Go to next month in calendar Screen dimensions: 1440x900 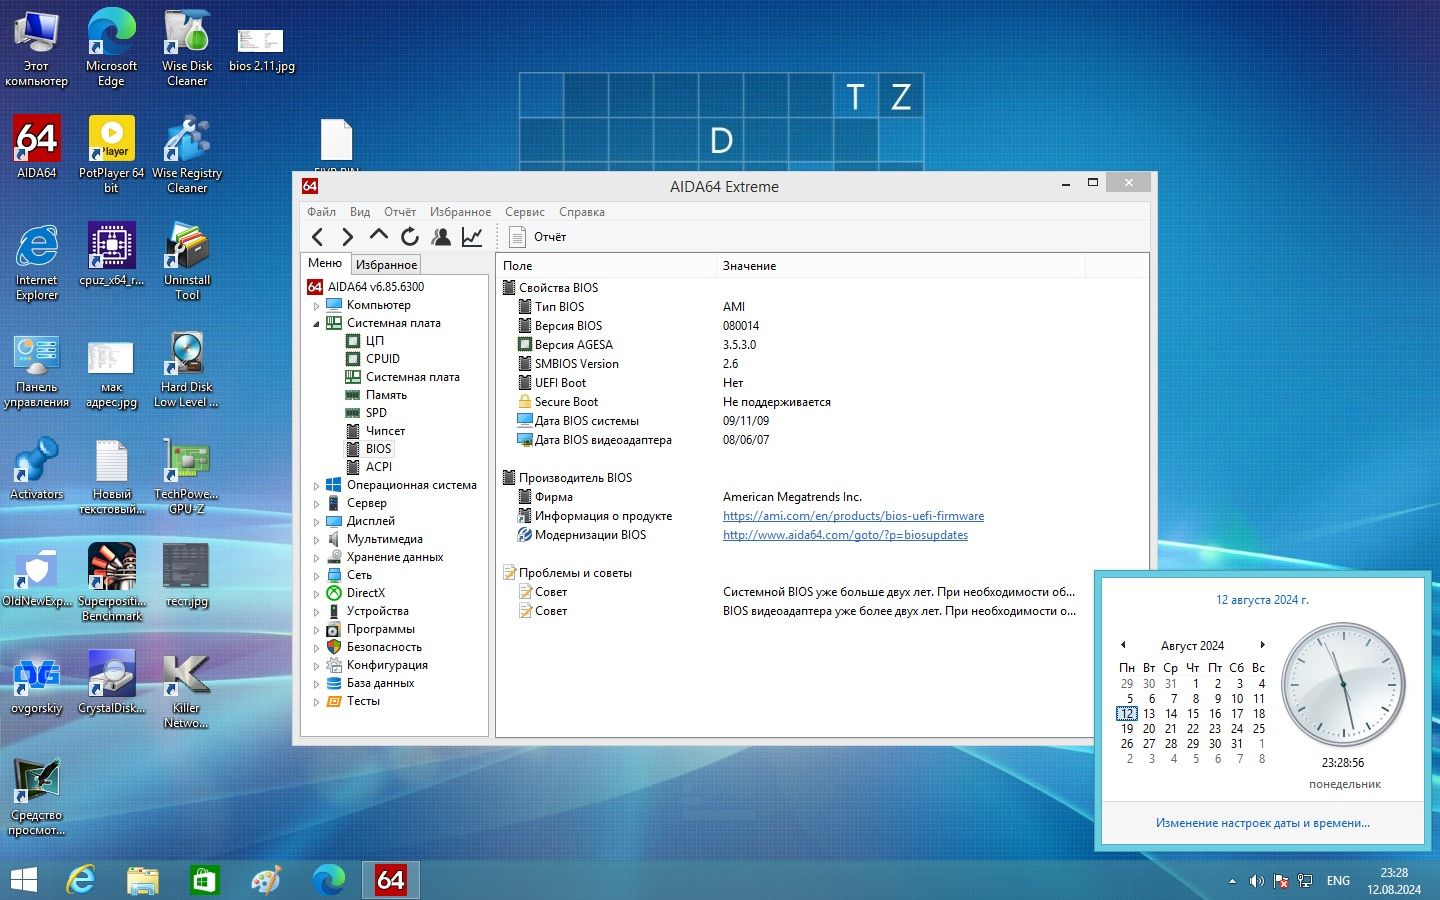(1263, 645)
